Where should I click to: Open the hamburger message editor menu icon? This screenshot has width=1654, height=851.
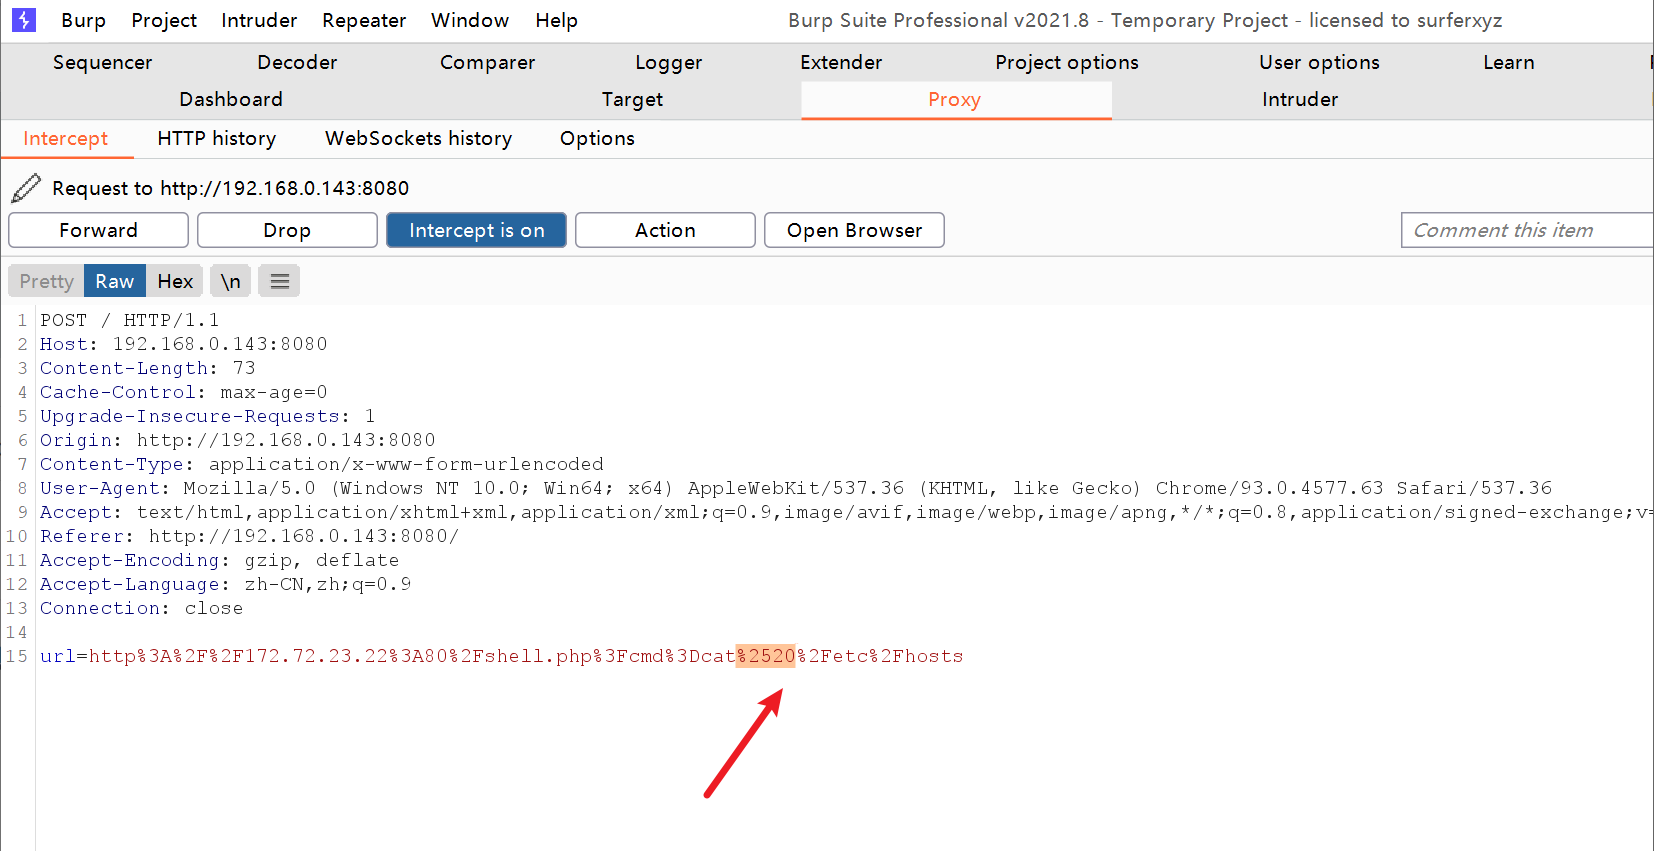click(280, 281)
